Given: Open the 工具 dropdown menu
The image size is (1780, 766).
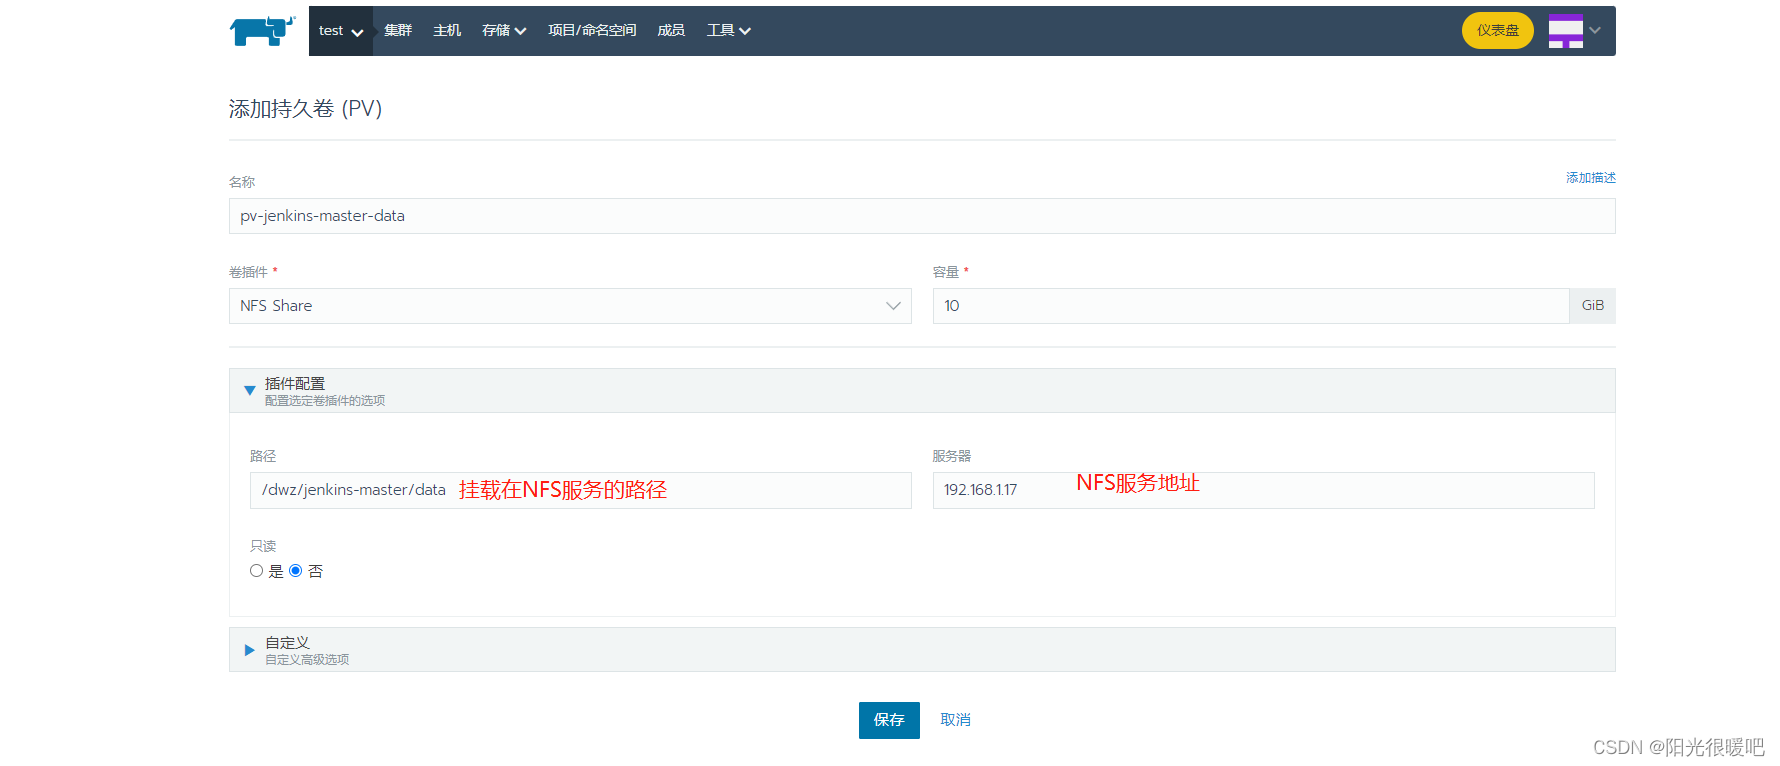Looking at the screenshot, I should (x=728, y=31).
